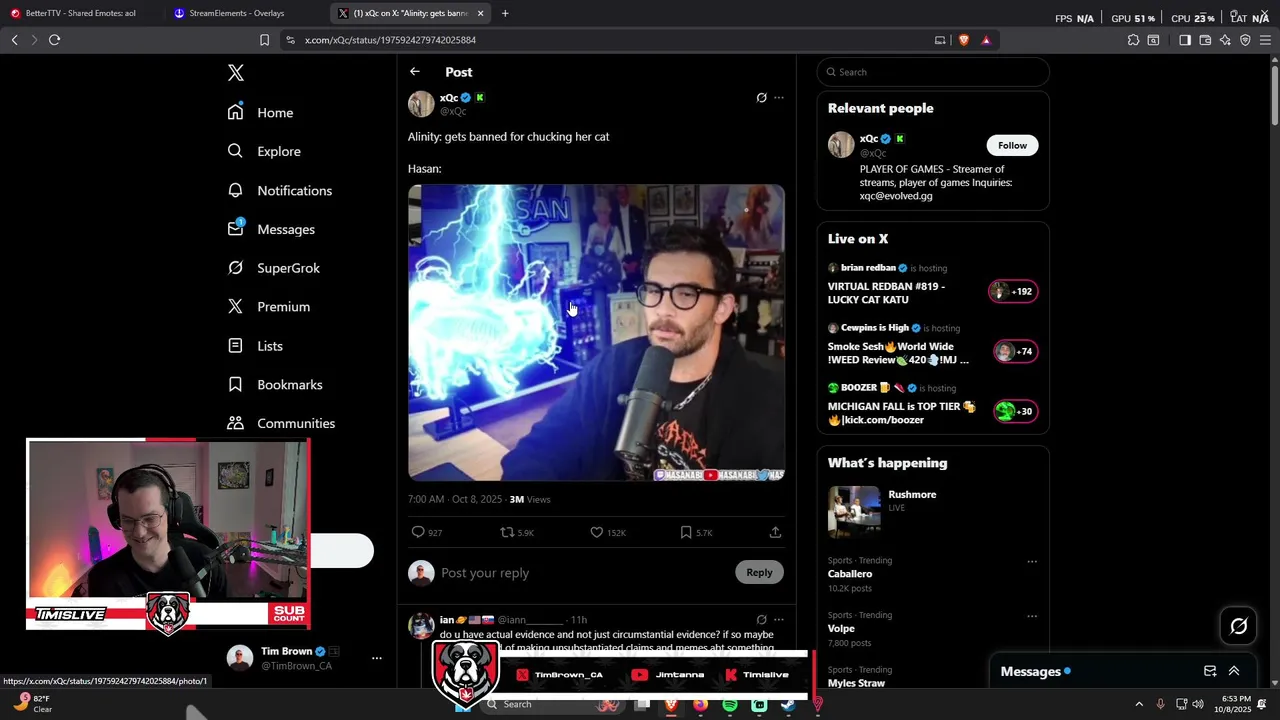Open Brave Rewards triangle icon
The width and height of the screenshot is (1280, 720).
[x=986, y=40]
